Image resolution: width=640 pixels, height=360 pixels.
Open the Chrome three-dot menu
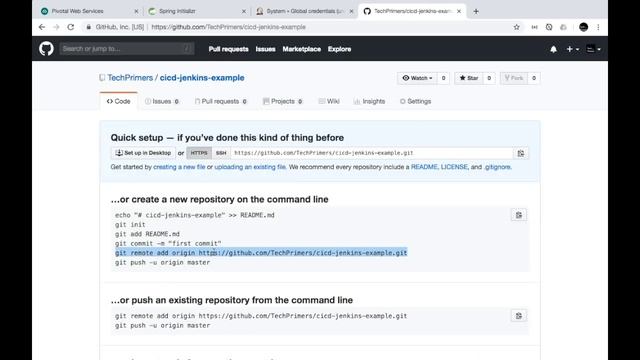click(598, 27)
